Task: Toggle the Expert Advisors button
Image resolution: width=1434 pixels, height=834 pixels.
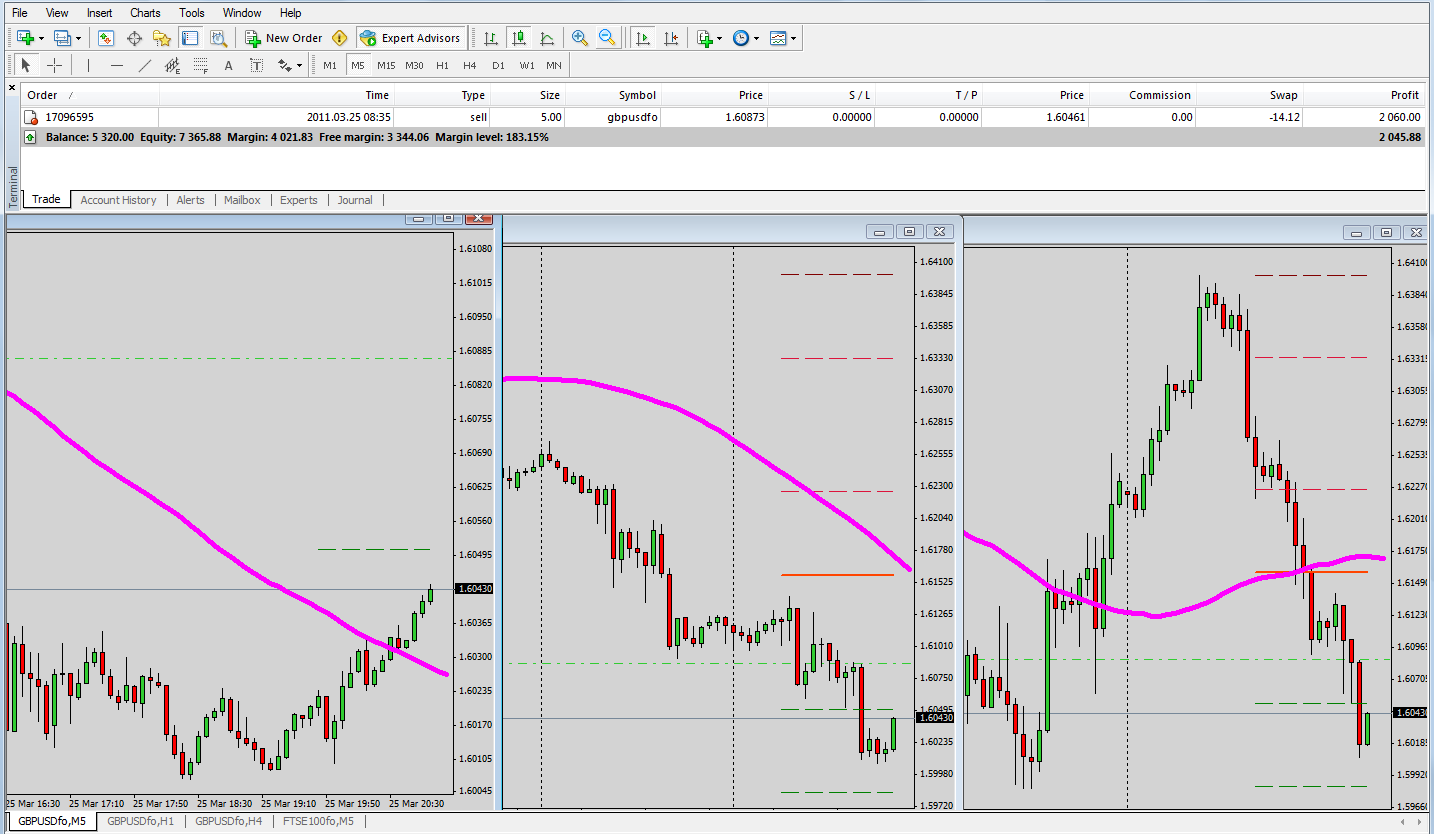Action: [x=411, y=38]
